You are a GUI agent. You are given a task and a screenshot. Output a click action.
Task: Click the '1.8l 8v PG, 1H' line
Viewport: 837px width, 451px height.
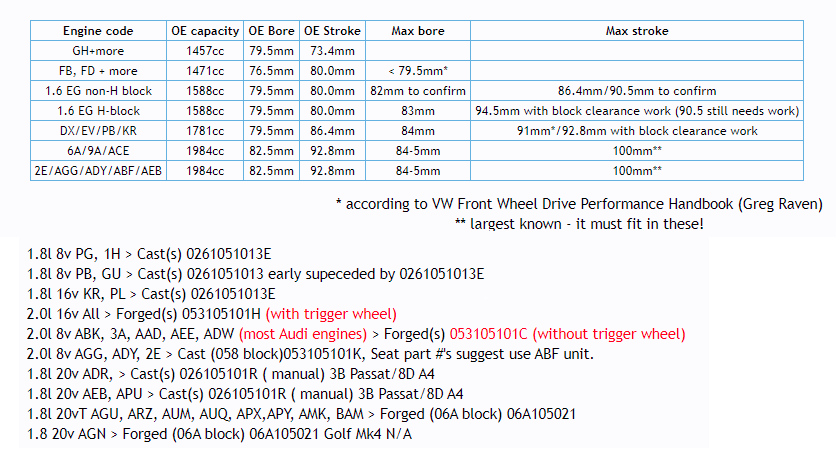[x=149, y=254]
